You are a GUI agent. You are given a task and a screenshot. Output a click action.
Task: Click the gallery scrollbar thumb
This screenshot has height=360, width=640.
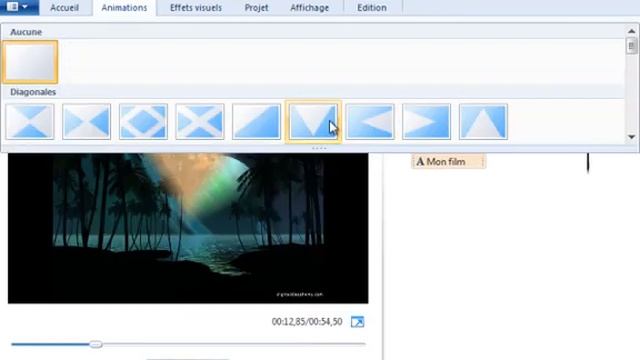(631, 46)
